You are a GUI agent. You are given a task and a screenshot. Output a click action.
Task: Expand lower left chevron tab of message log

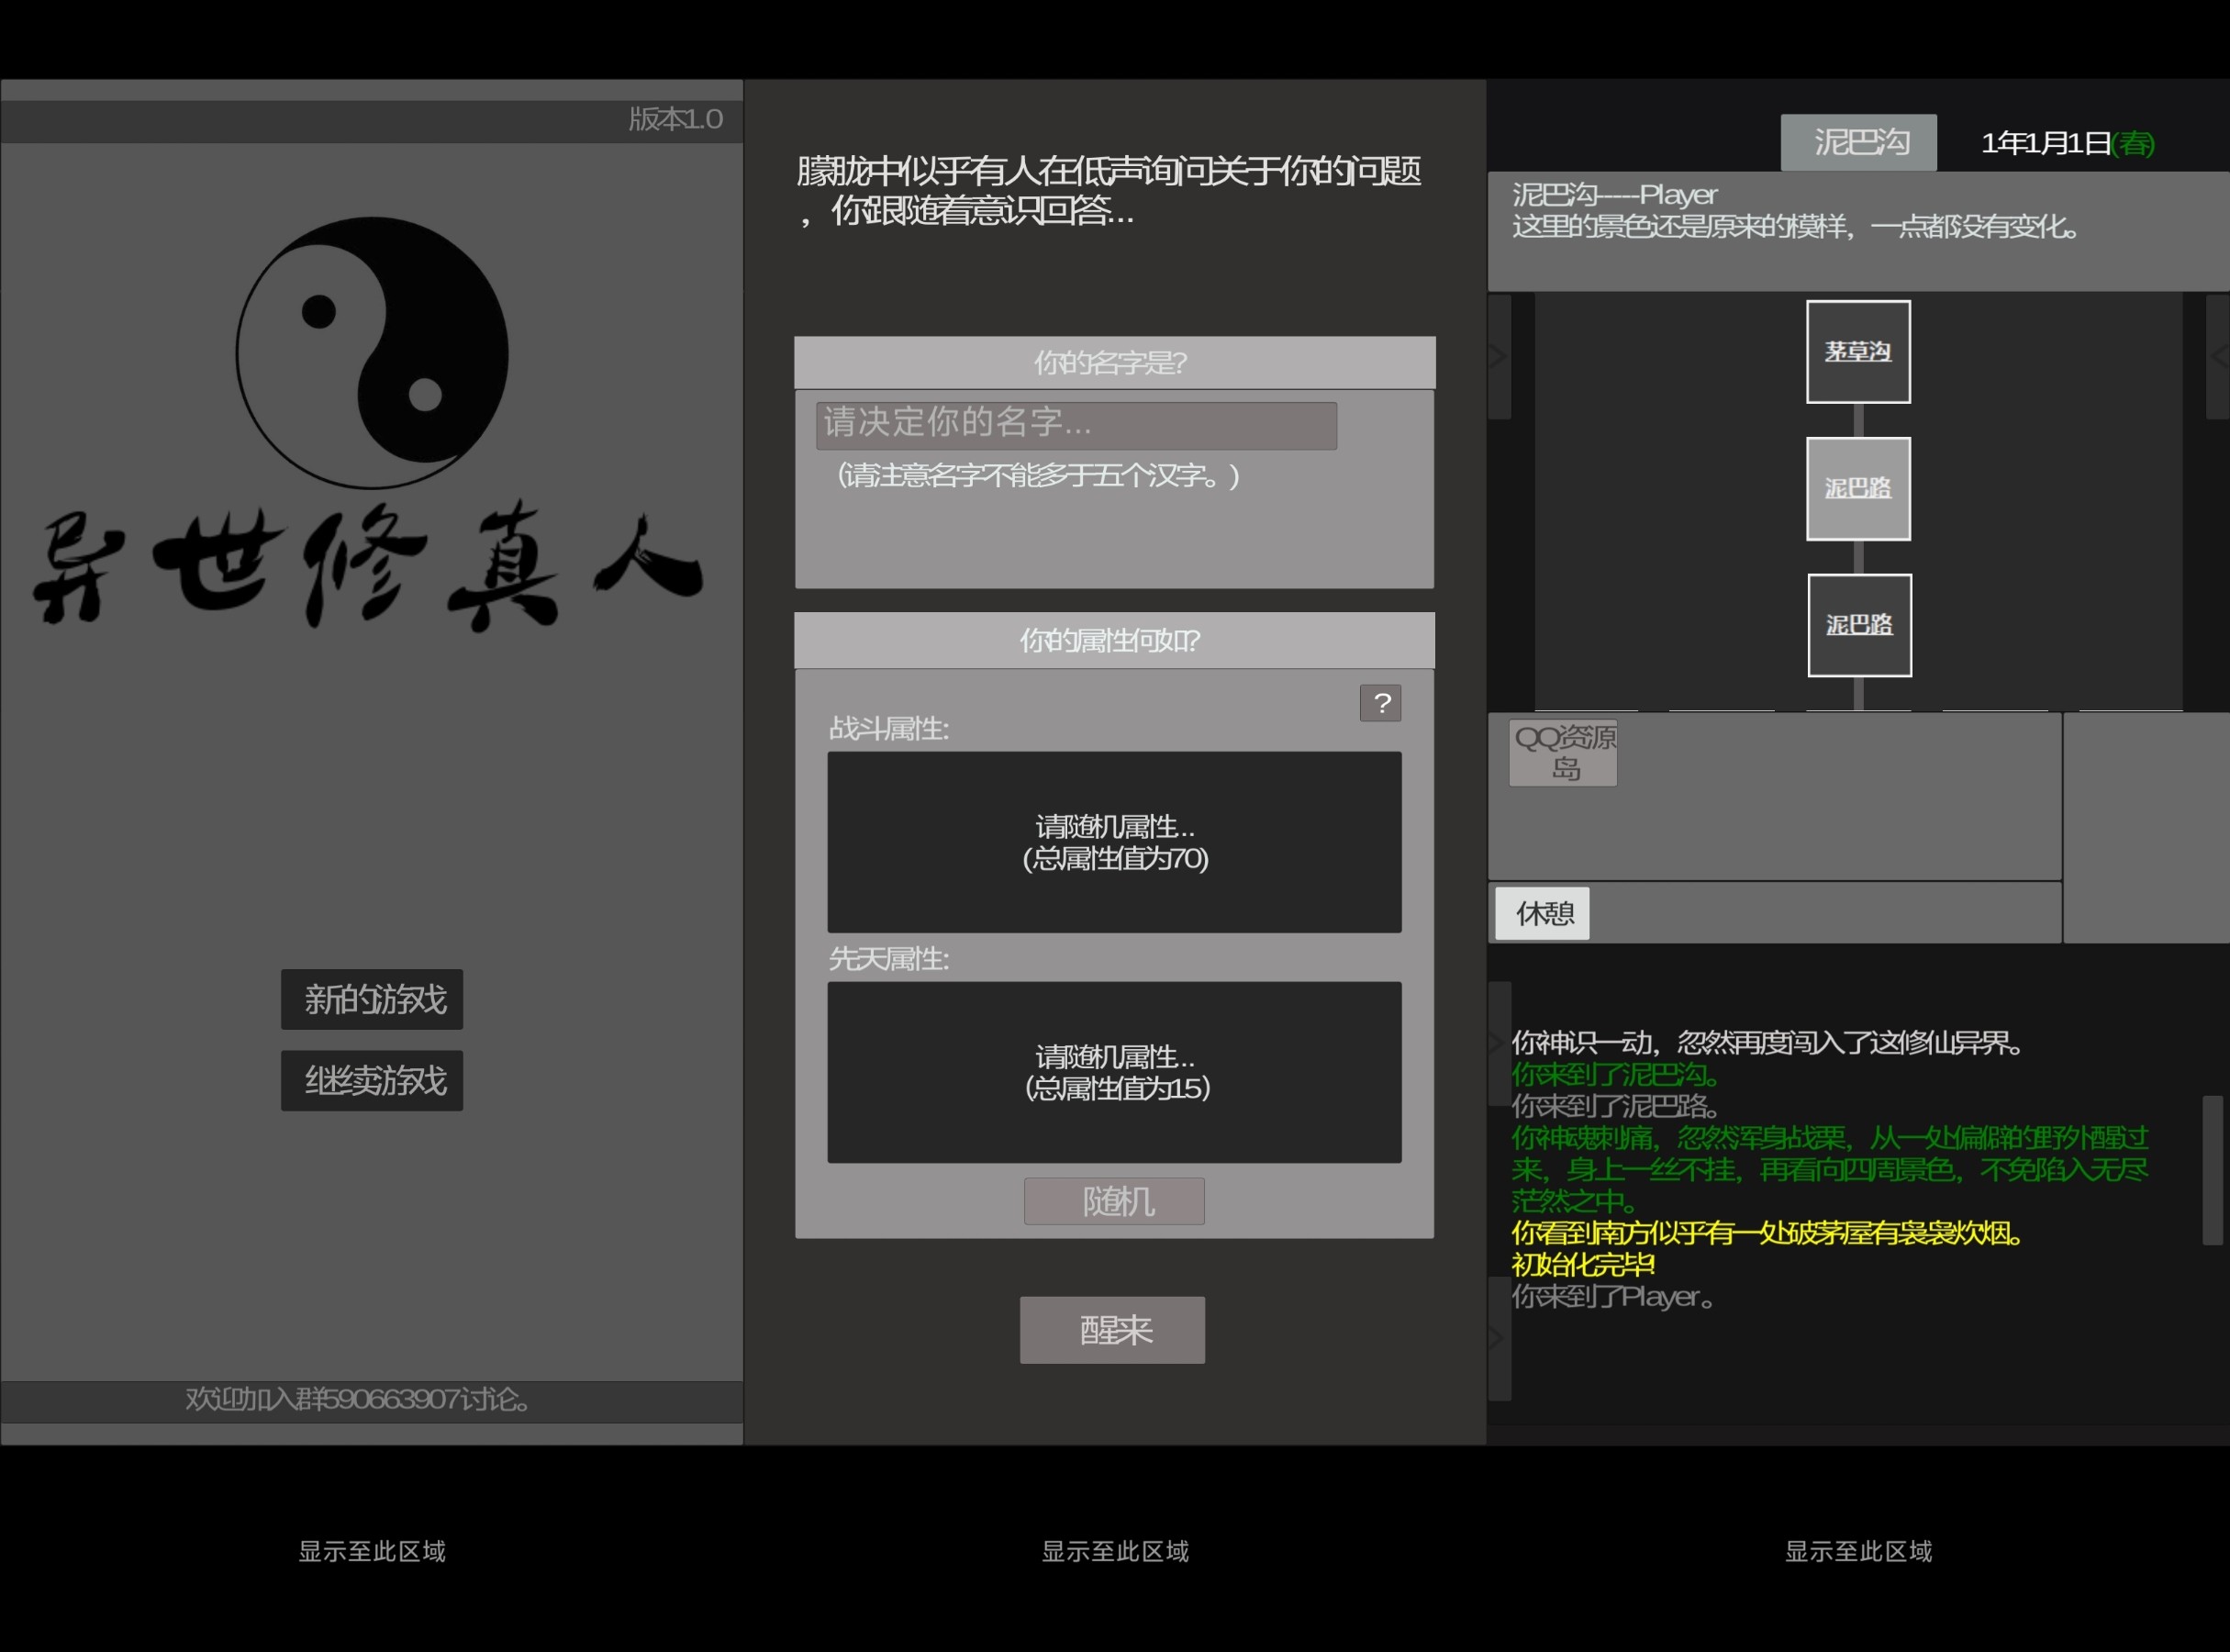1499,1338
